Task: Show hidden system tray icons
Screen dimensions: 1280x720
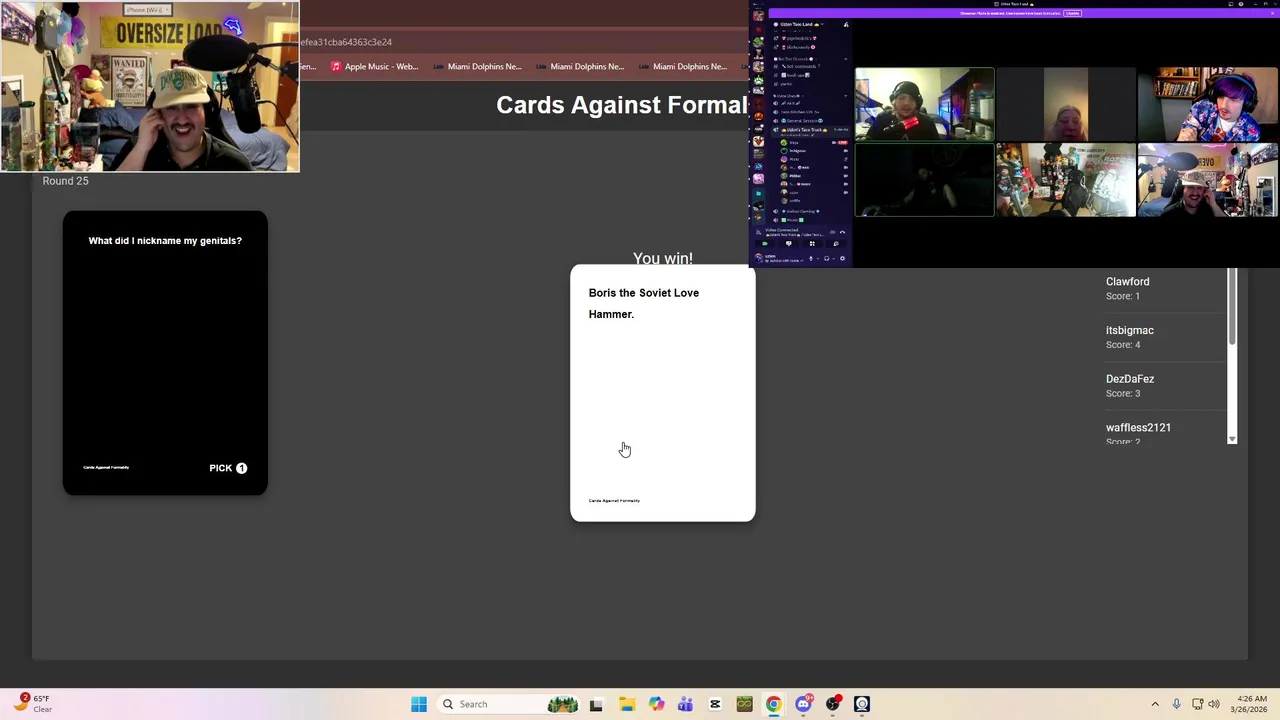Action: (x=1155, y=704)
